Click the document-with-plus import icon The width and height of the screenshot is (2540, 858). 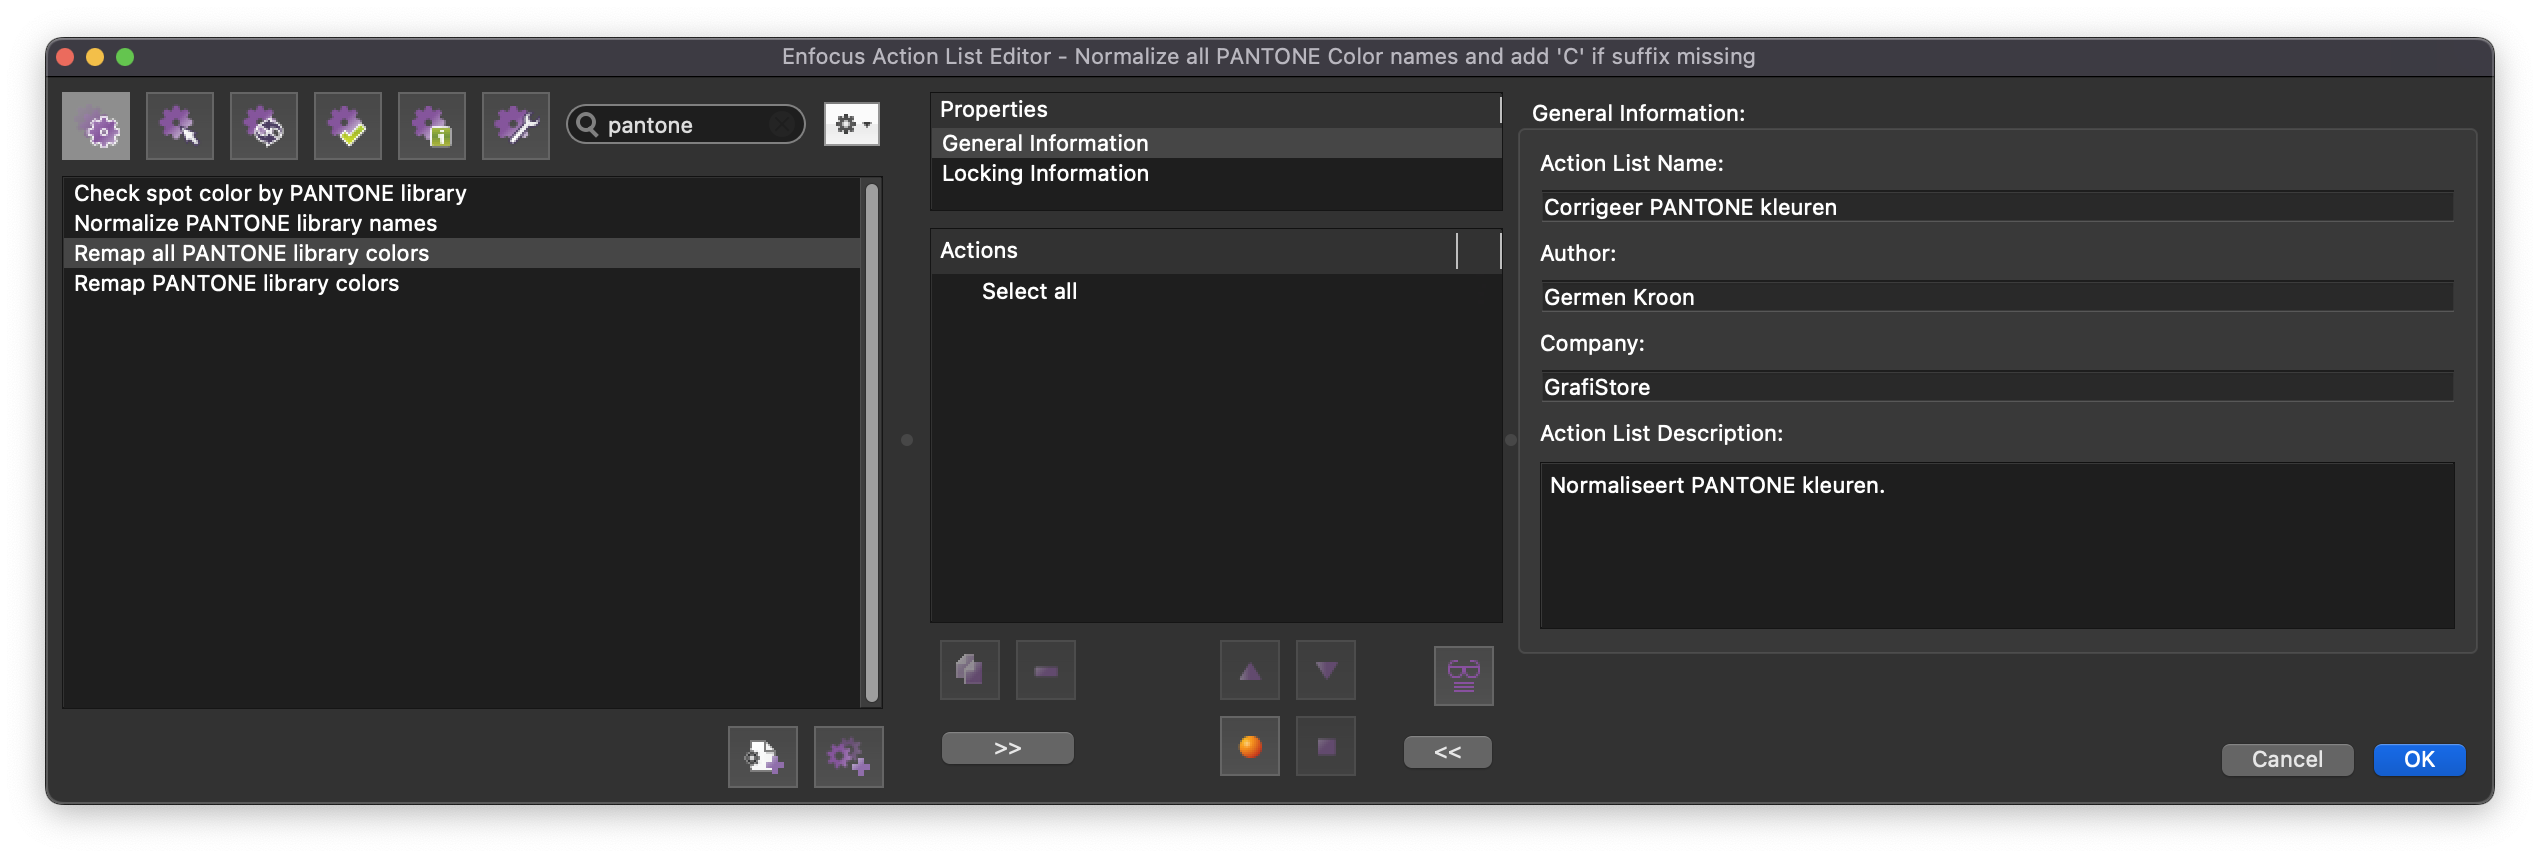click(763, 757)
